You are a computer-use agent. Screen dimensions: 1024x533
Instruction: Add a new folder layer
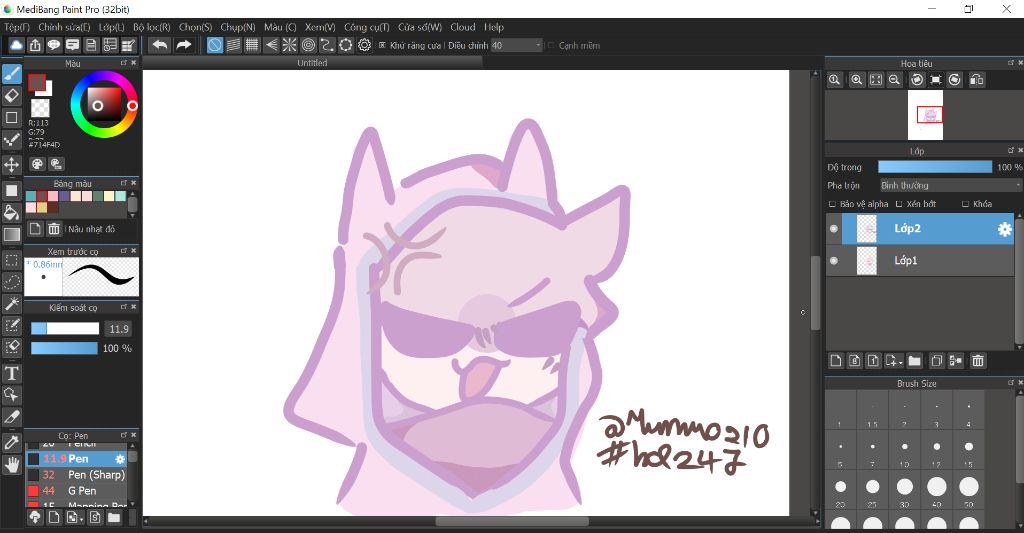[x=914, y=361]
